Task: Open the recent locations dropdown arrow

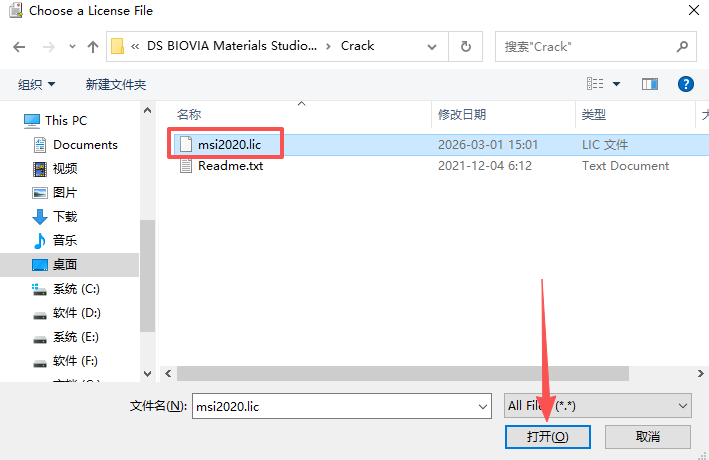Action: tap(72, 47)
